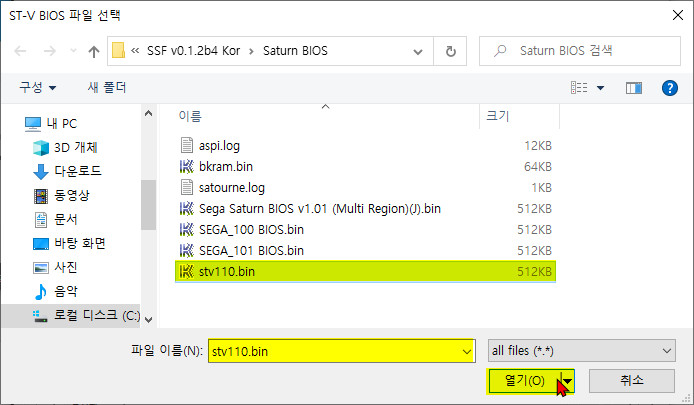694x405 pixels.
Task: Select SSF v0.1.2b4 Kor in breadcrumb
Action: pyautogui.click(x=193, y=51)
